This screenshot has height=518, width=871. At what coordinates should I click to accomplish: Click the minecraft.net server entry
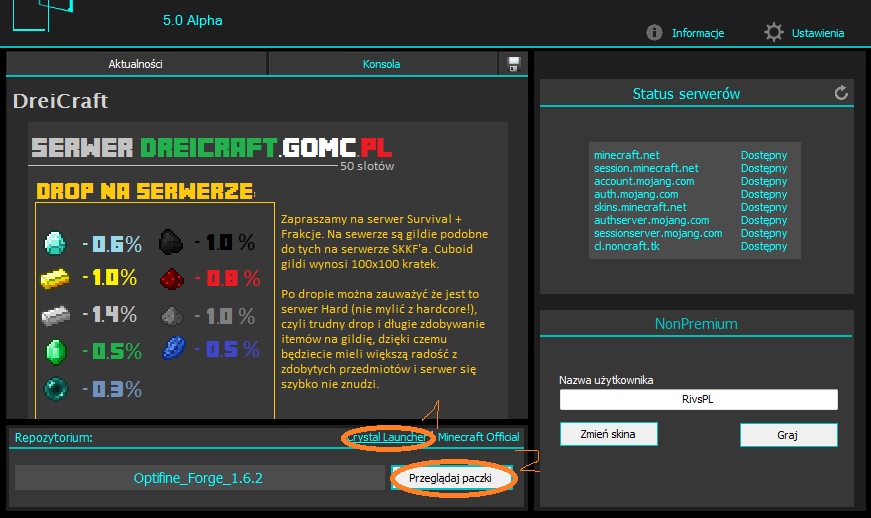point(627,155)
